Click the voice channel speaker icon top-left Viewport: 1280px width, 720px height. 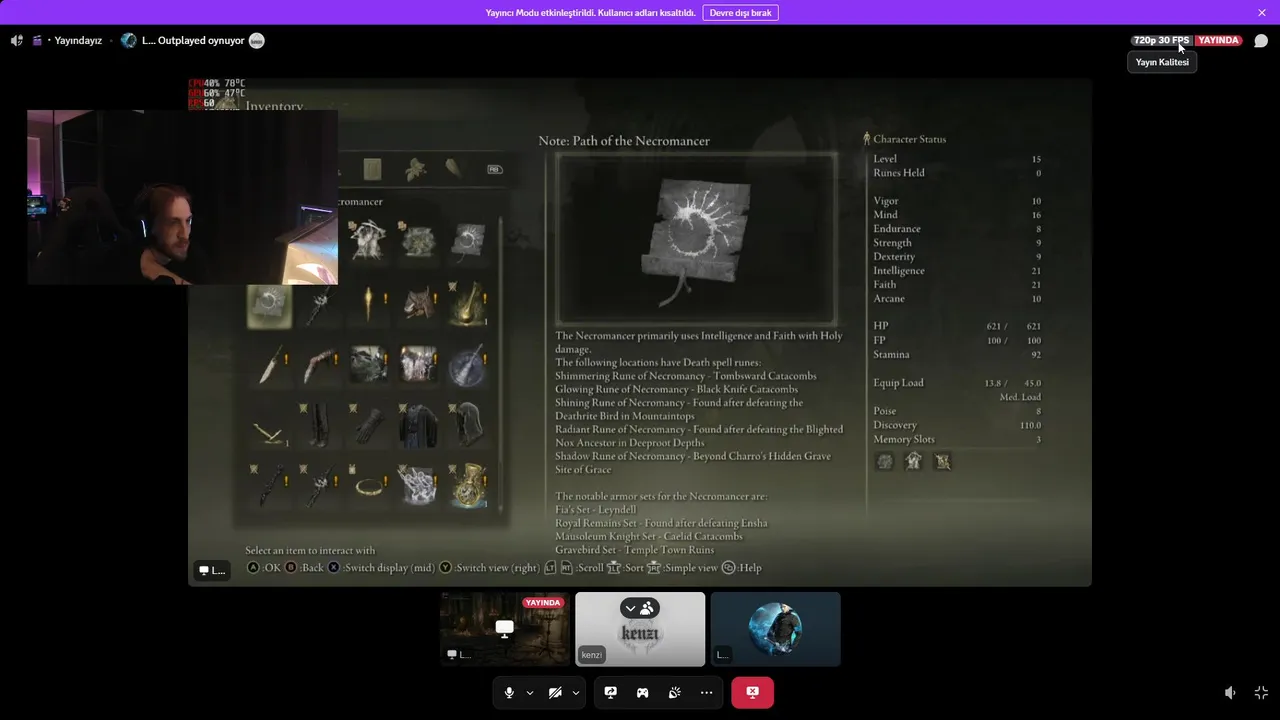16,41
